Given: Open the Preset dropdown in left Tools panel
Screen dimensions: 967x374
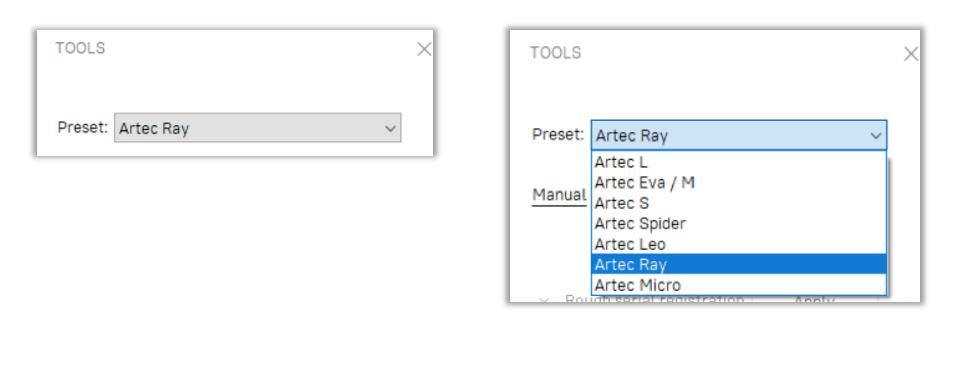Looking at the screenshot, I should (258, 128).
